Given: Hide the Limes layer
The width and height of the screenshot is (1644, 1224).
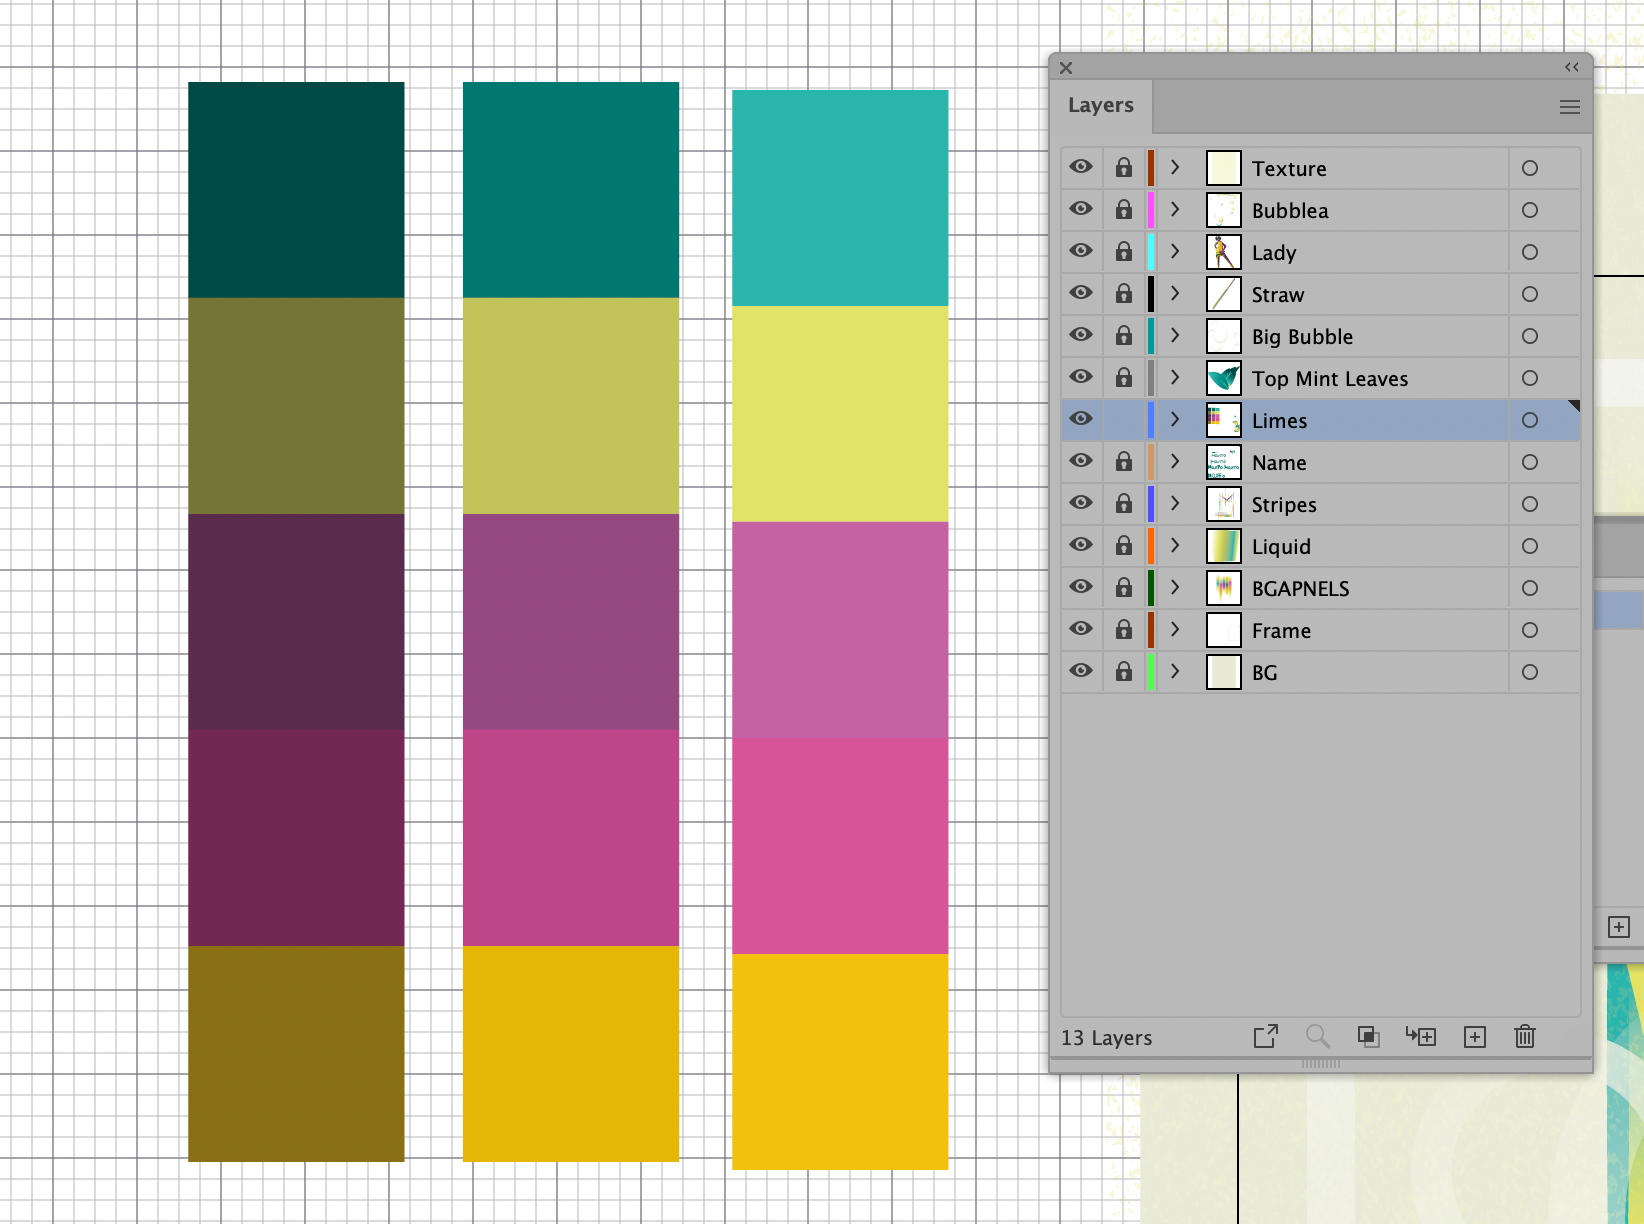Looking at the screenshot, I should point(1081,419).
